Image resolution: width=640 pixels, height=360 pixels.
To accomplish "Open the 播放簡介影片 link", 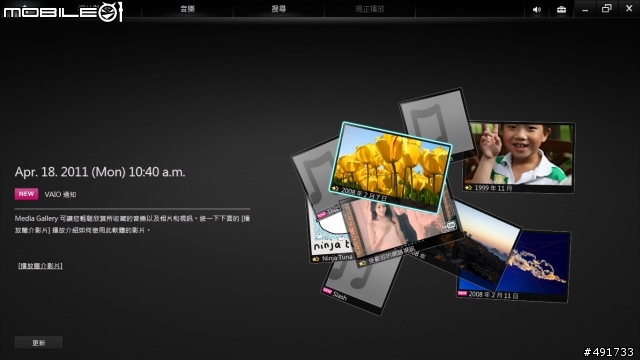I will pos(40,266).
